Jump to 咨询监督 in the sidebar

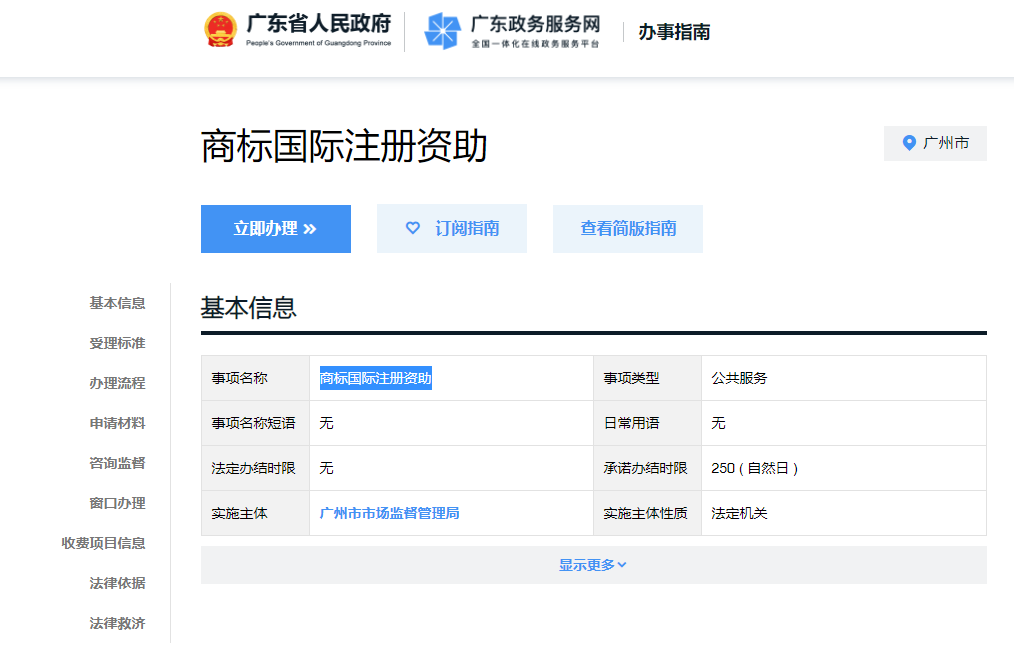[117, 464]
